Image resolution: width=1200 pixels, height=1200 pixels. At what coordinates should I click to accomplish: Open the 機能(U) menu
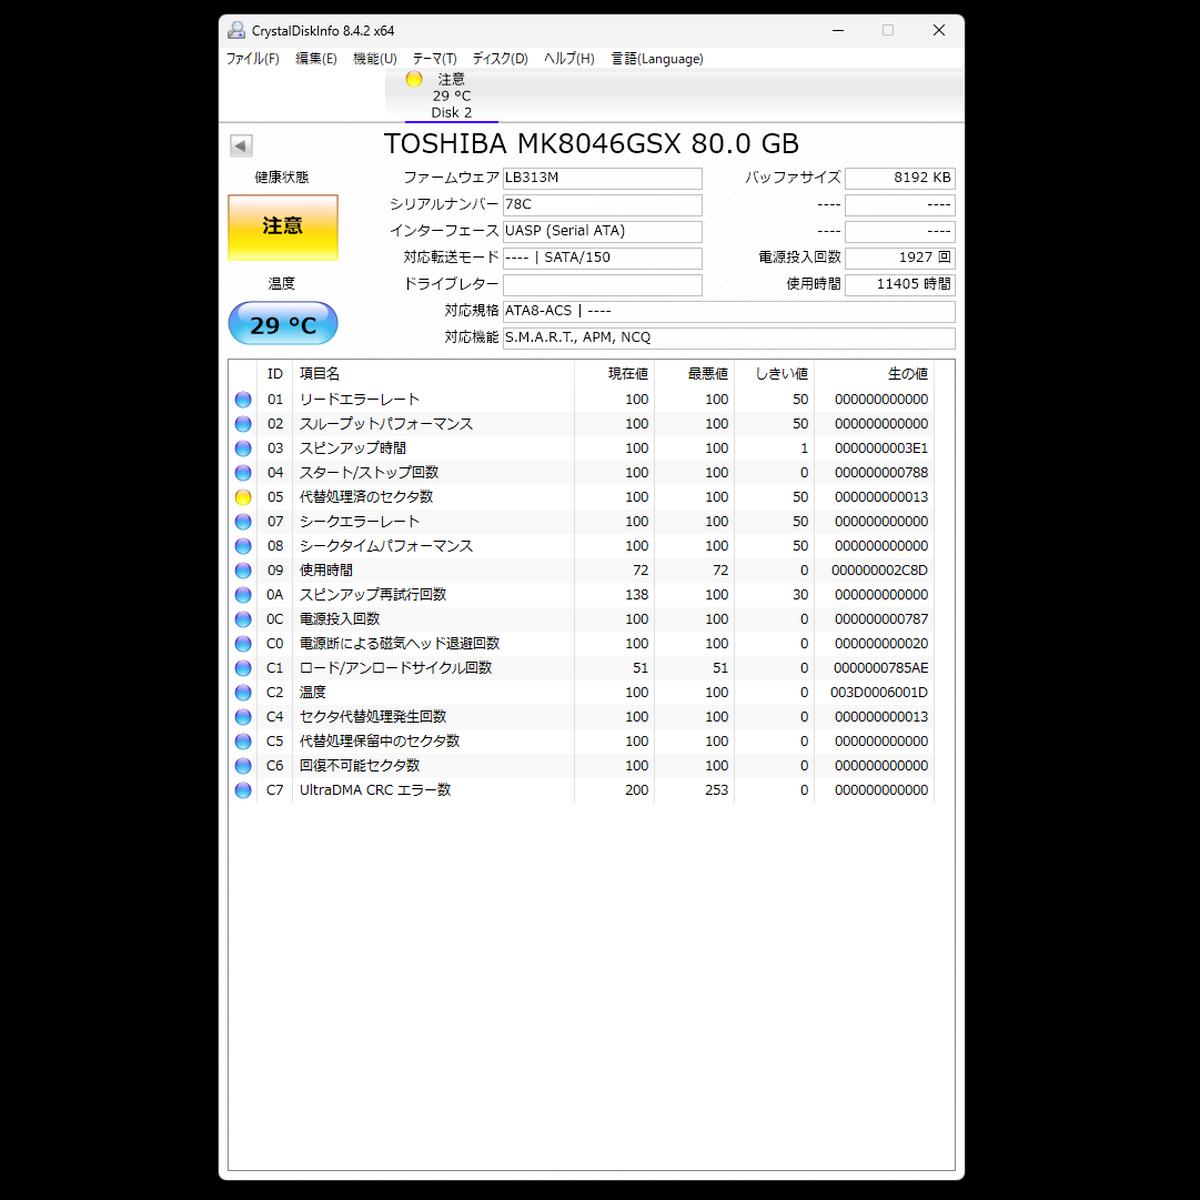[x=375, y=59]
